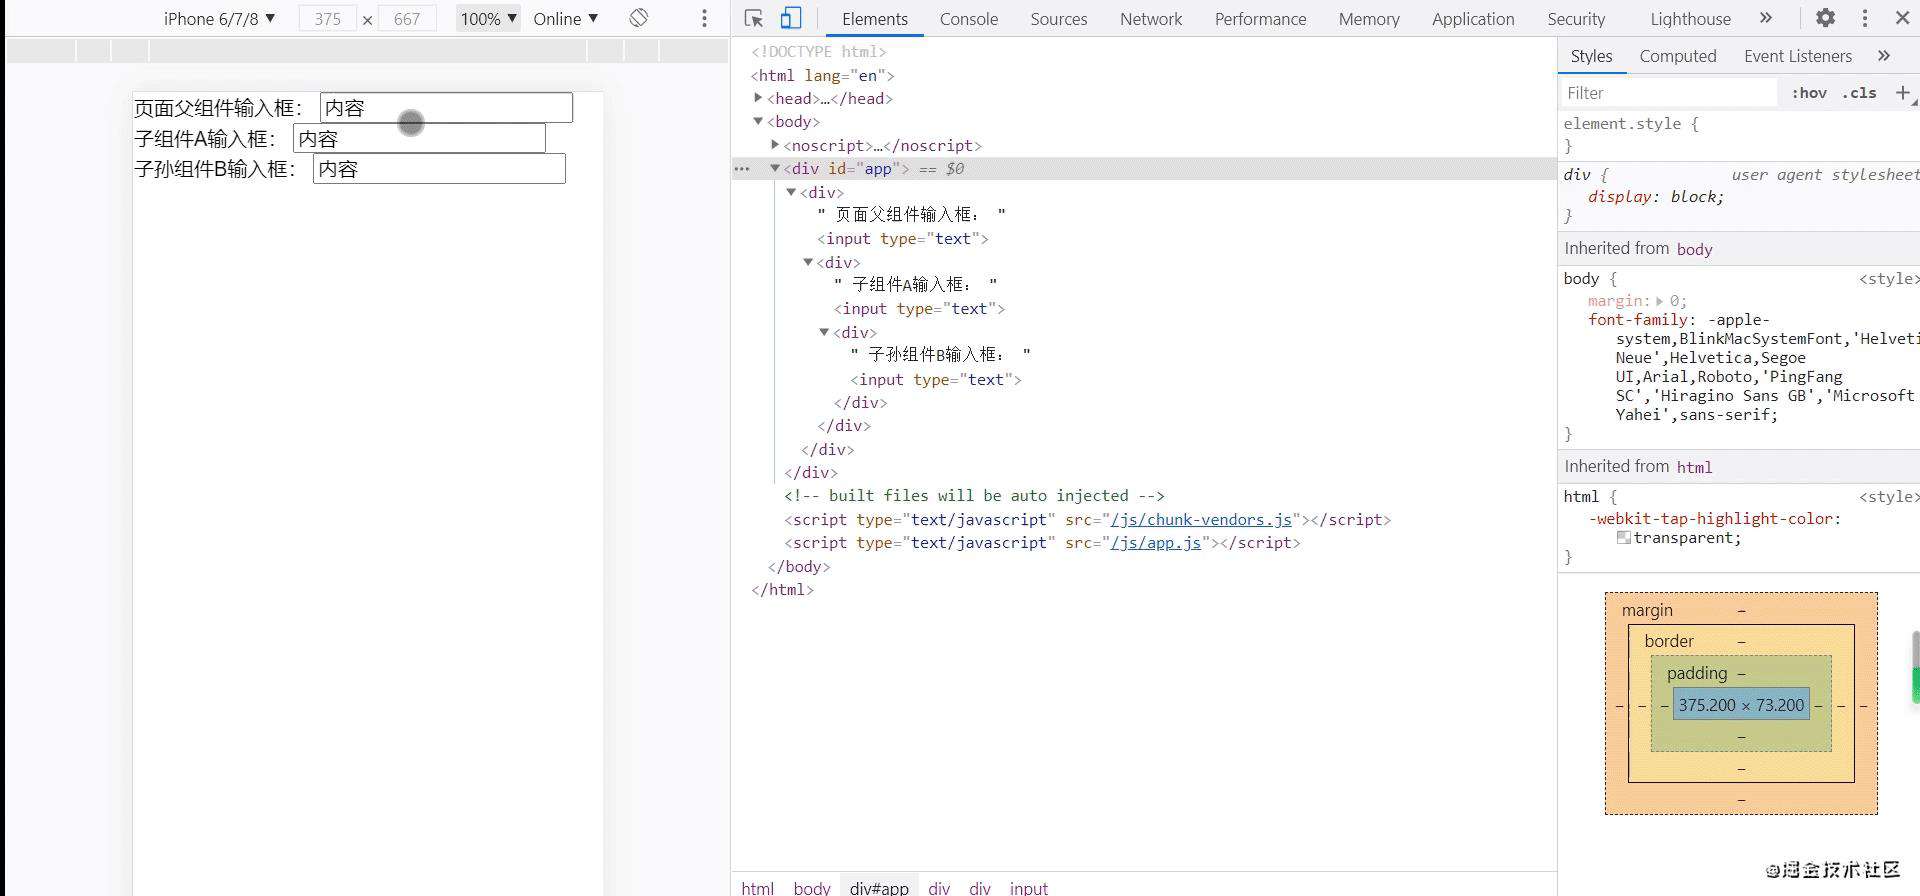The height and width of the screenshot is (896, 1920).
Task: Collapse the div containing 子孙组件B输入框
Action: tap(824, 332)
